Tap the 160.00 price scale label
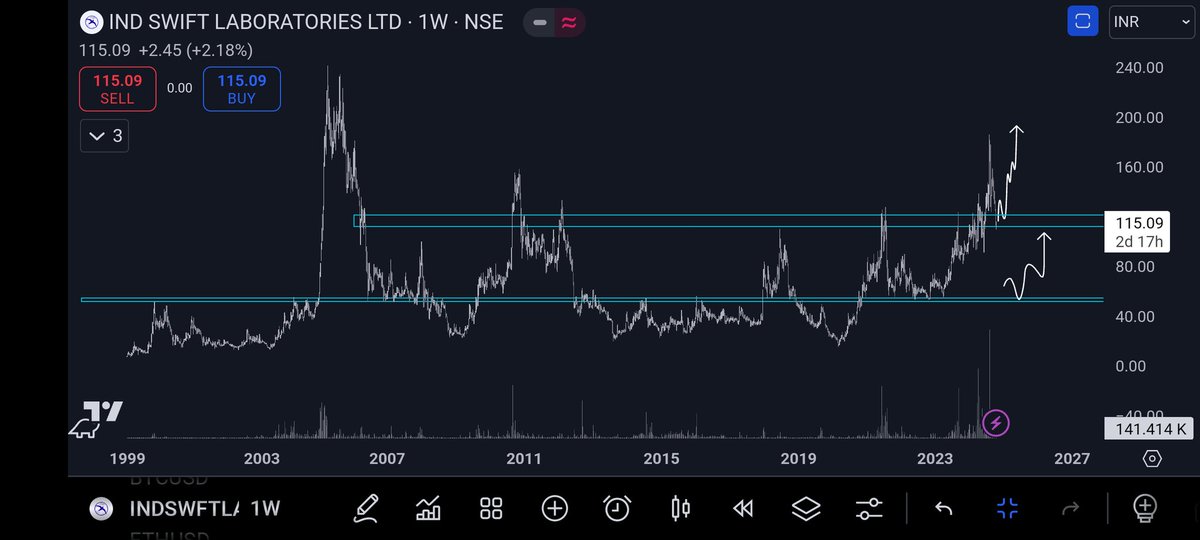1200x540 pixels. (1138, 167)
